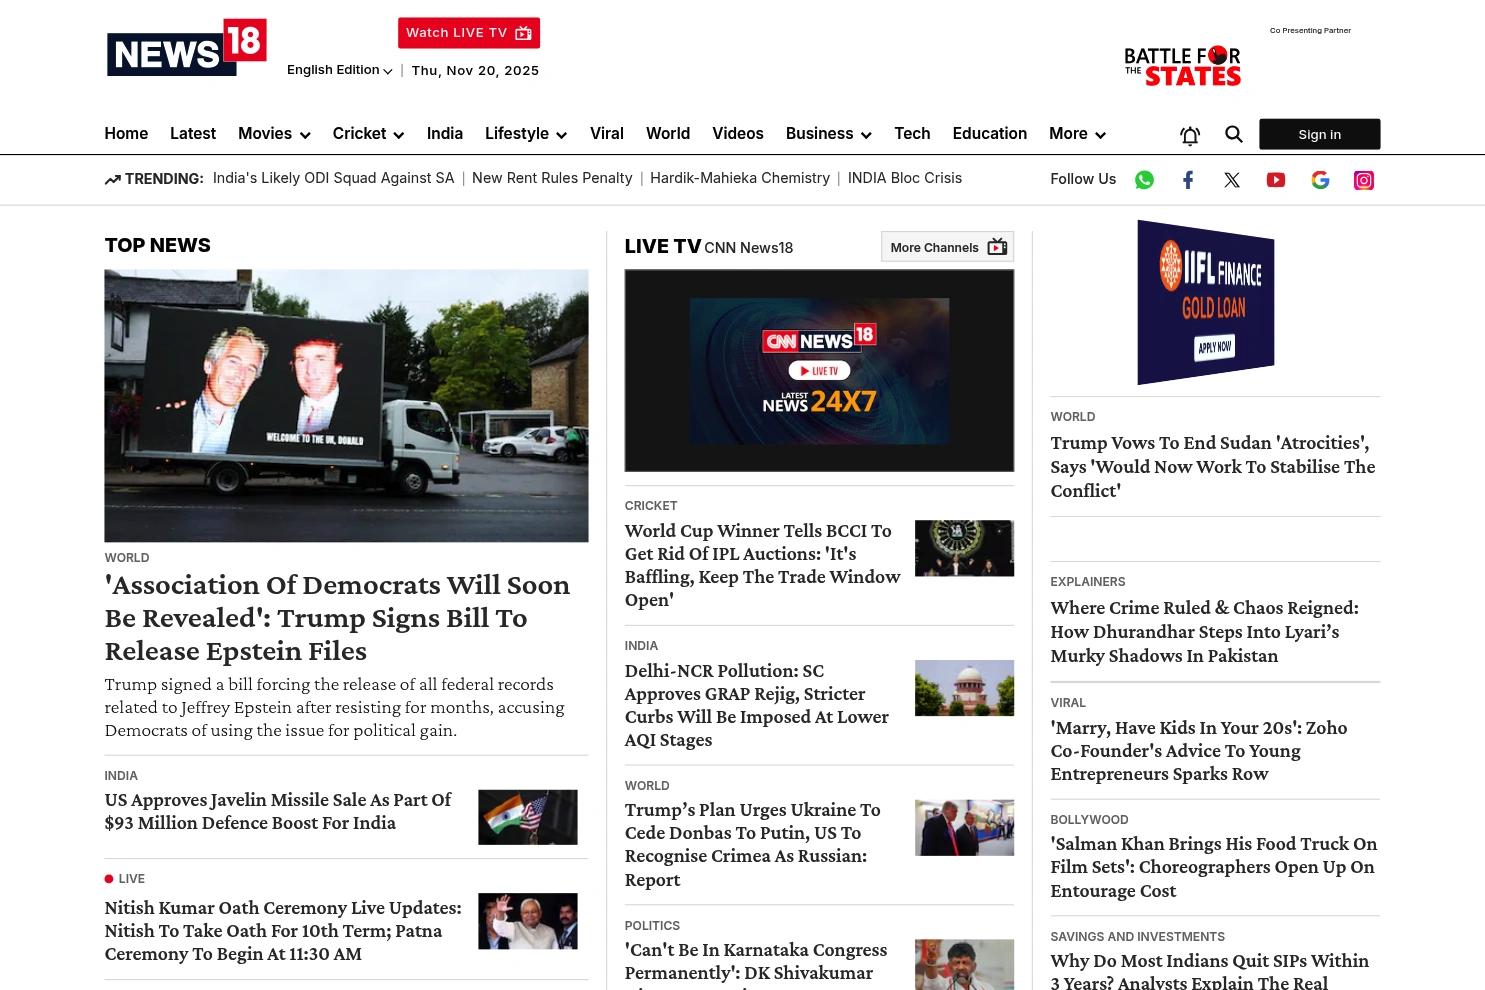Viewport: 1485px width, 990px height.
Task: Open the Dhurandhar Lyari explainer headline
Action: coord(1204,631)
